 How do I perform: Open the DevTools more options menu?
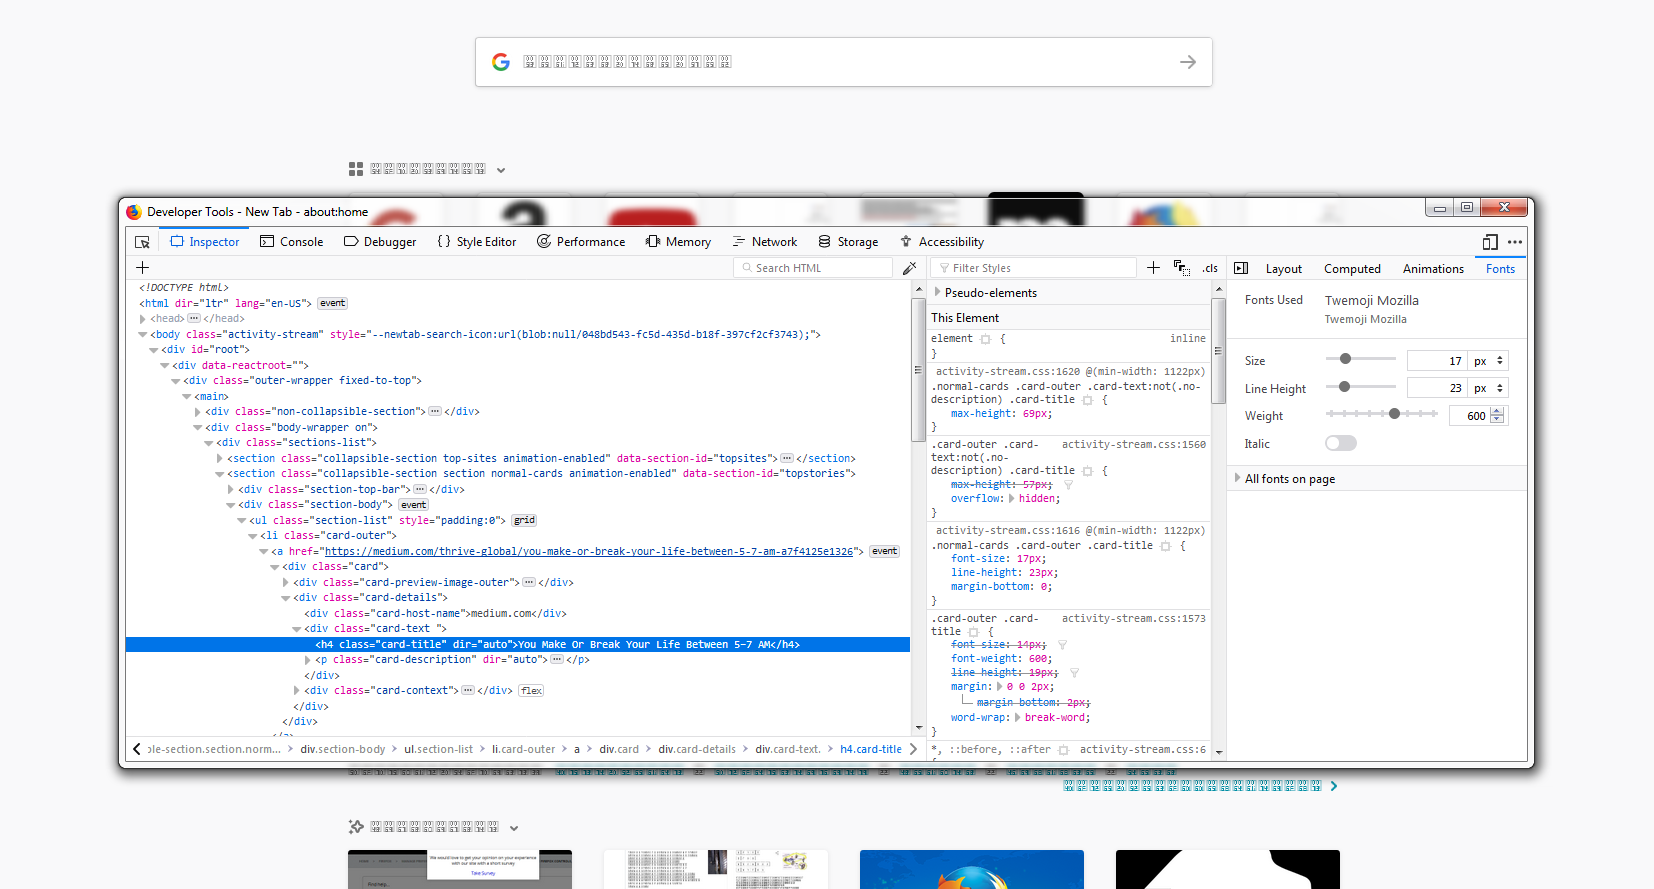tap(1515, 242)
